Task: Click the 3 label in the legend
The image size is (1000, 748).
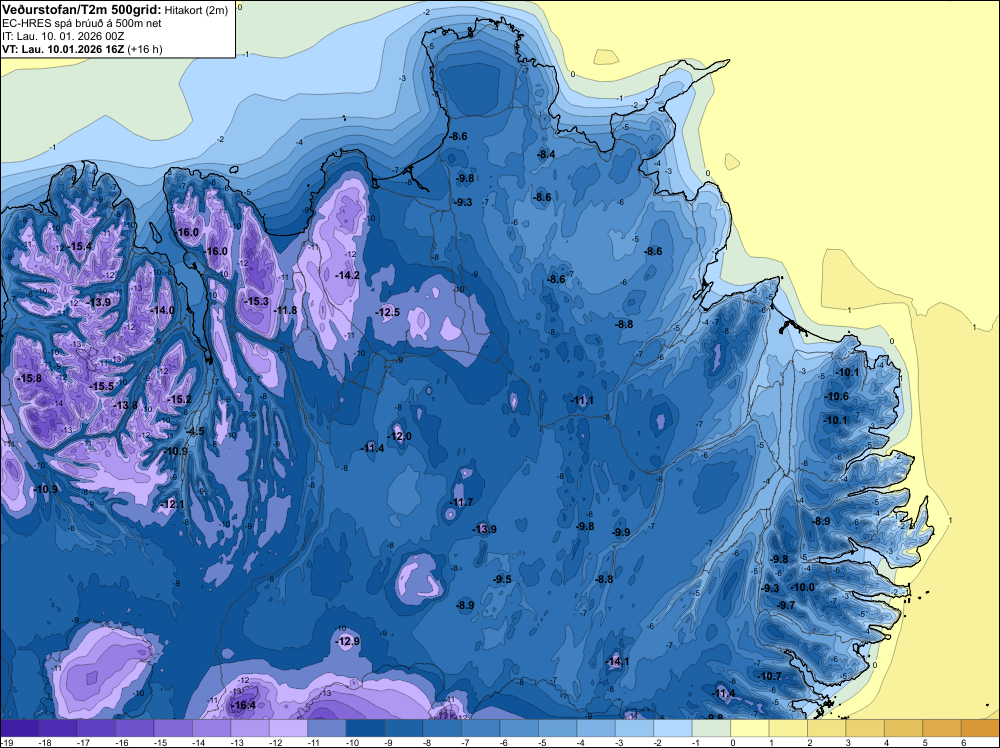Action: 848,742
